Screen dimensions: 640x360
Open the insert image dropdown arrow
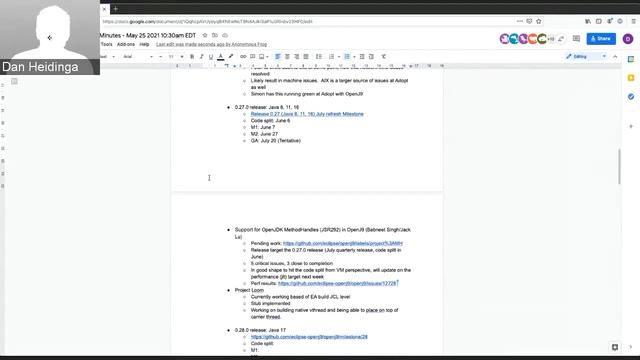pos(267,57)
